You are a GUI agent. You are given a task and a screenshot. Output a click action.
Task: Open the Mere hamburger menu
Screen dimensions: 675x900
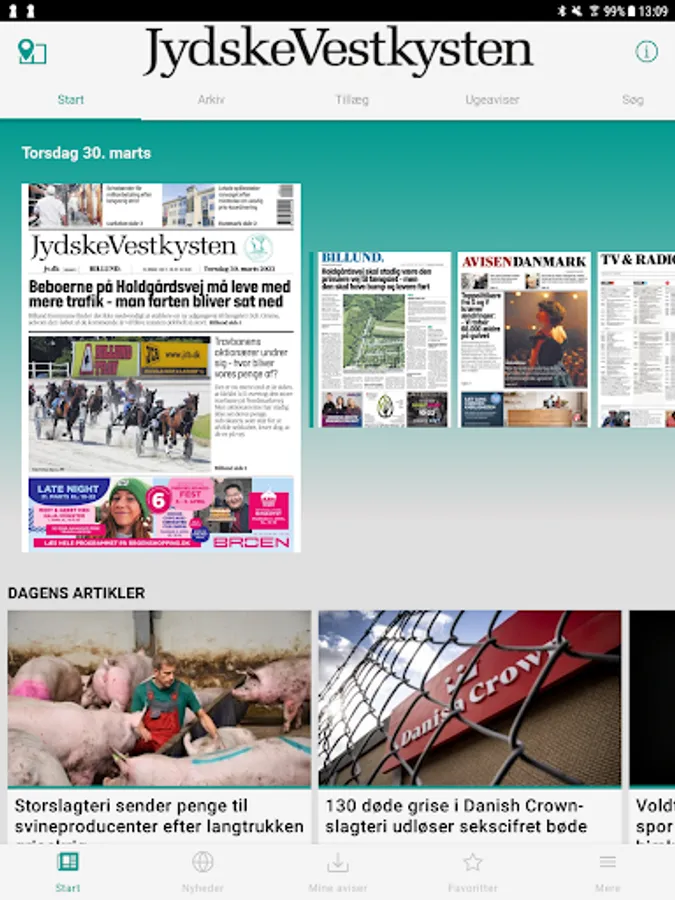[607, 862]
